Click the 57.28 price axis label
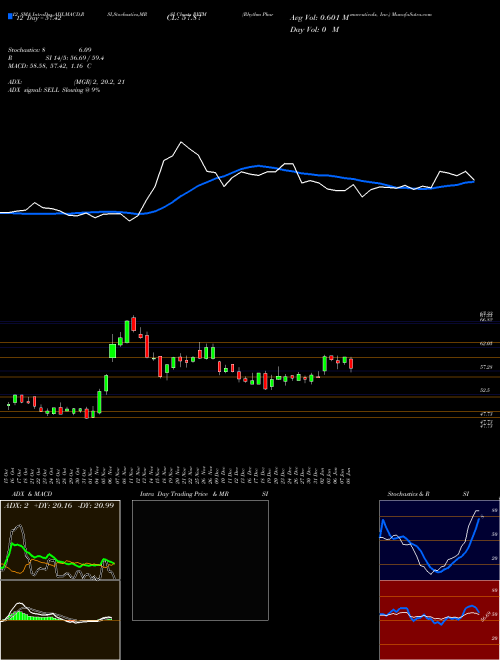This screenshot has height=660, width=500. click(487, 367)
